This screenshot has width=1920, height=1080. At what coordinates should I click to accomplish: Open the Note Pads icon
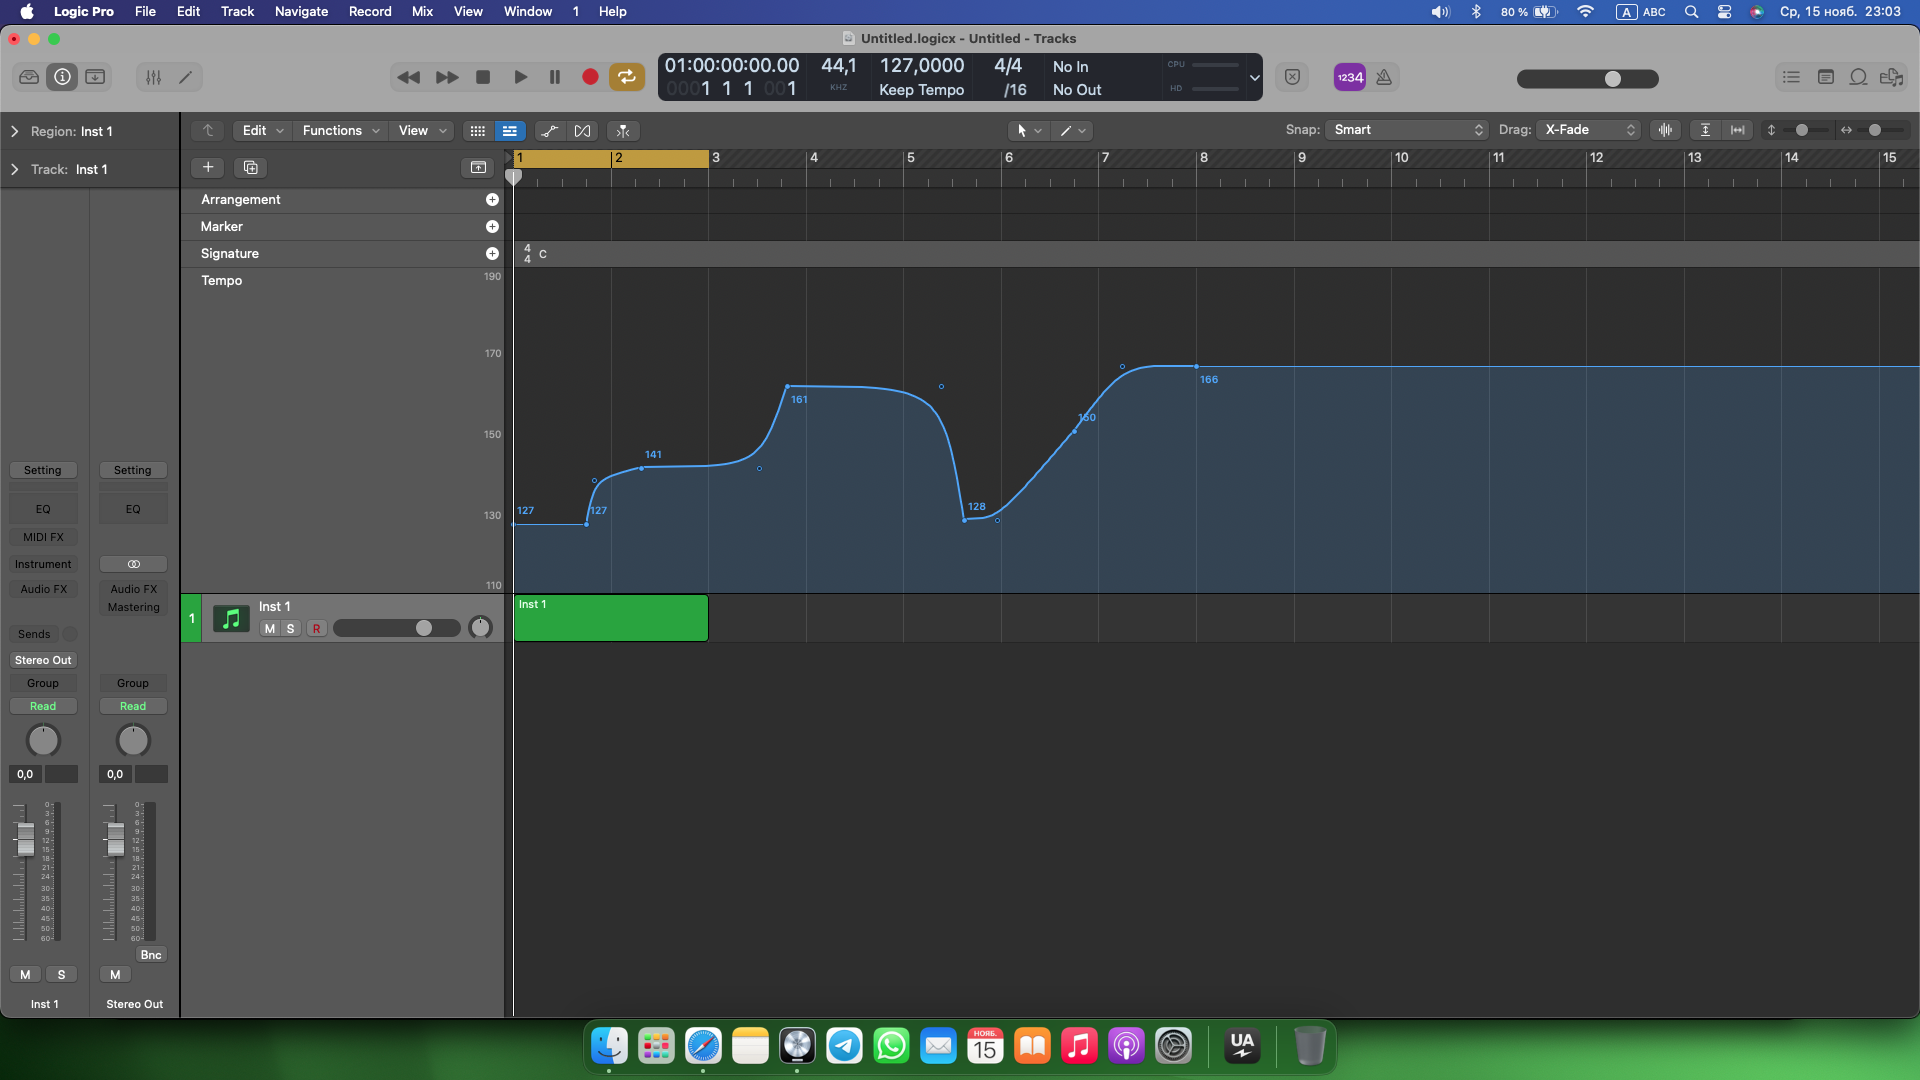click(x=1825, y=77)
